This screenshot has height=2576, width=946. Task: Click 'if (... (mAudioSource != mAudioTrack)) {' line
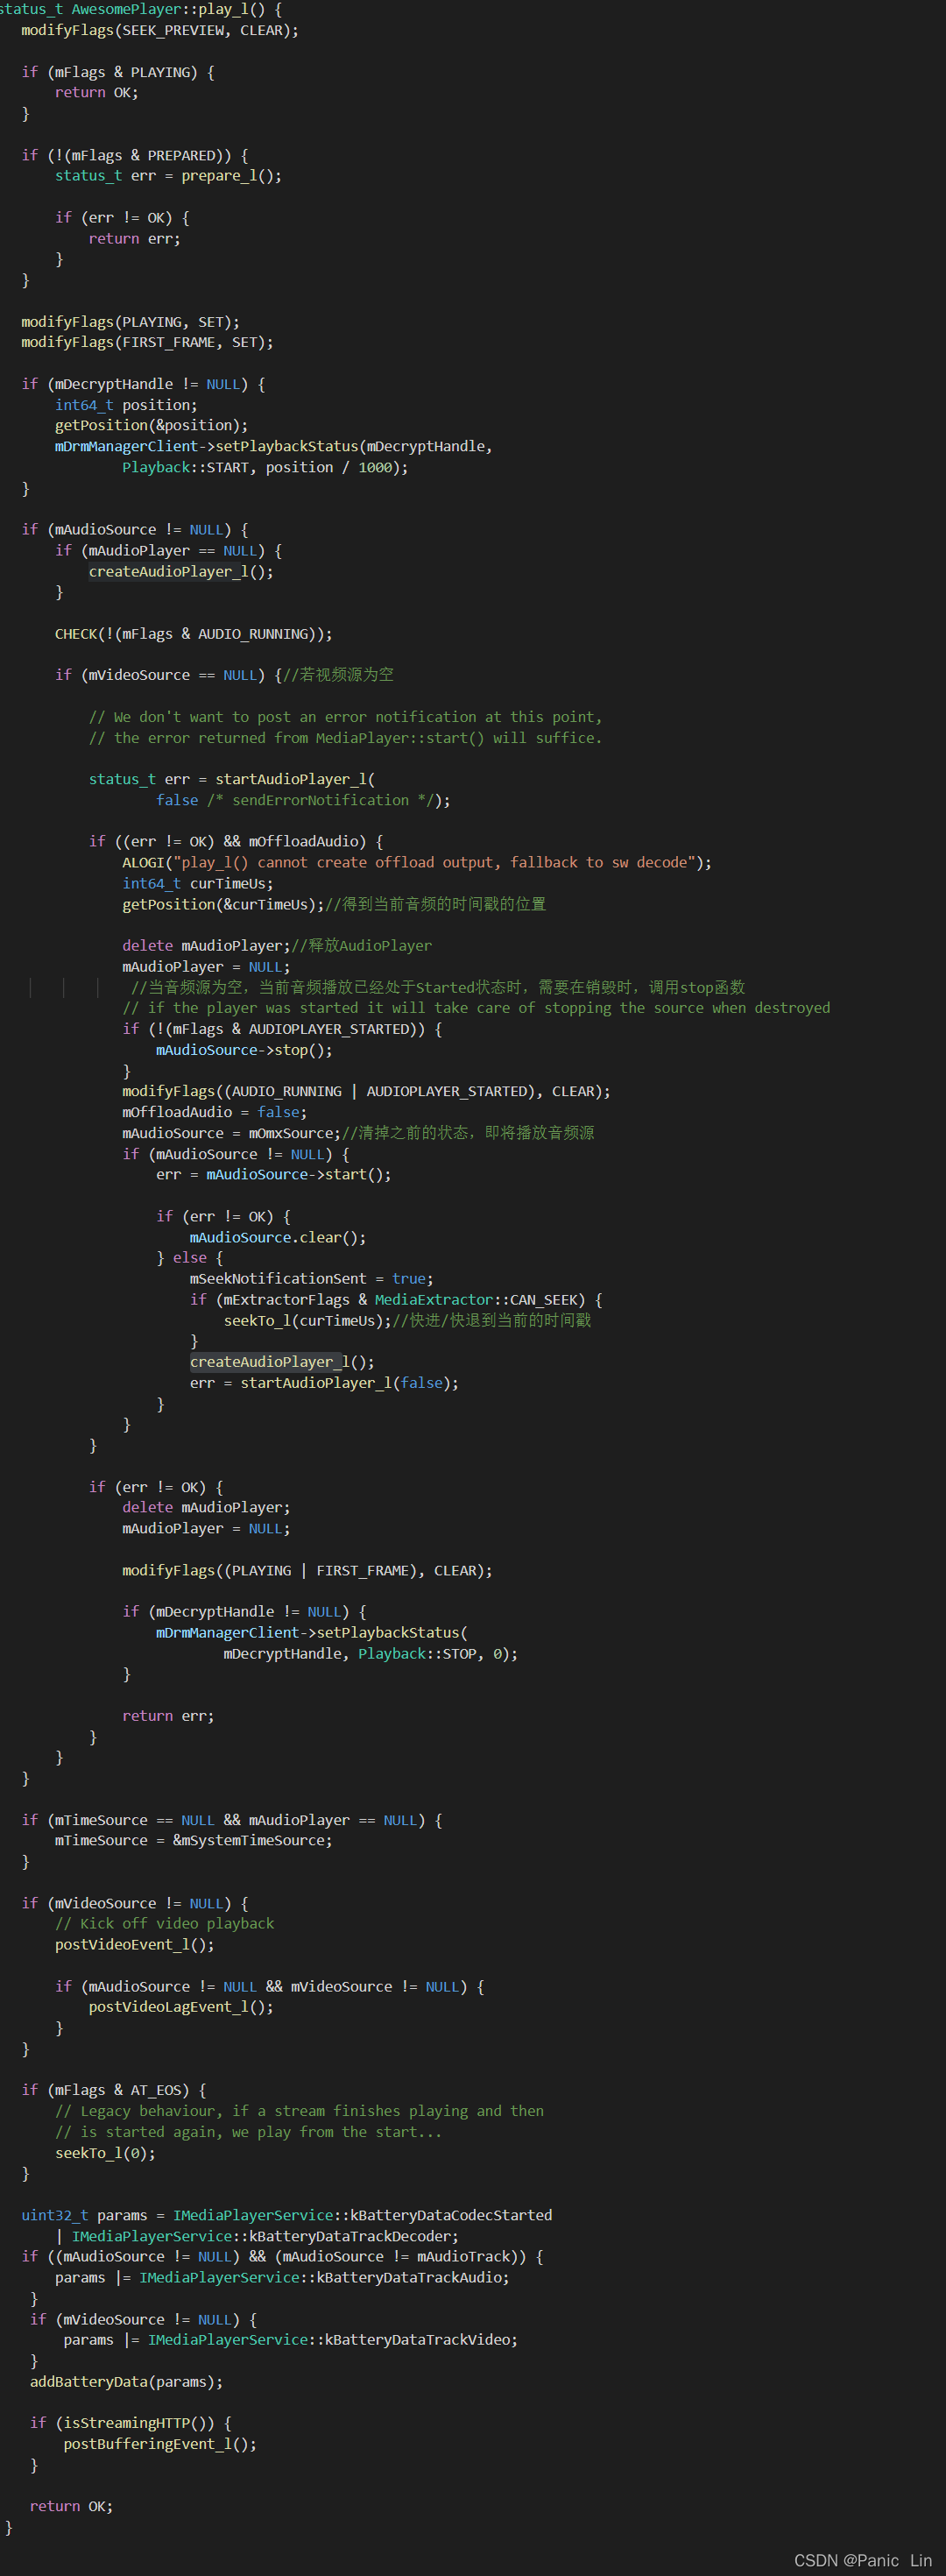(283, 2257)
